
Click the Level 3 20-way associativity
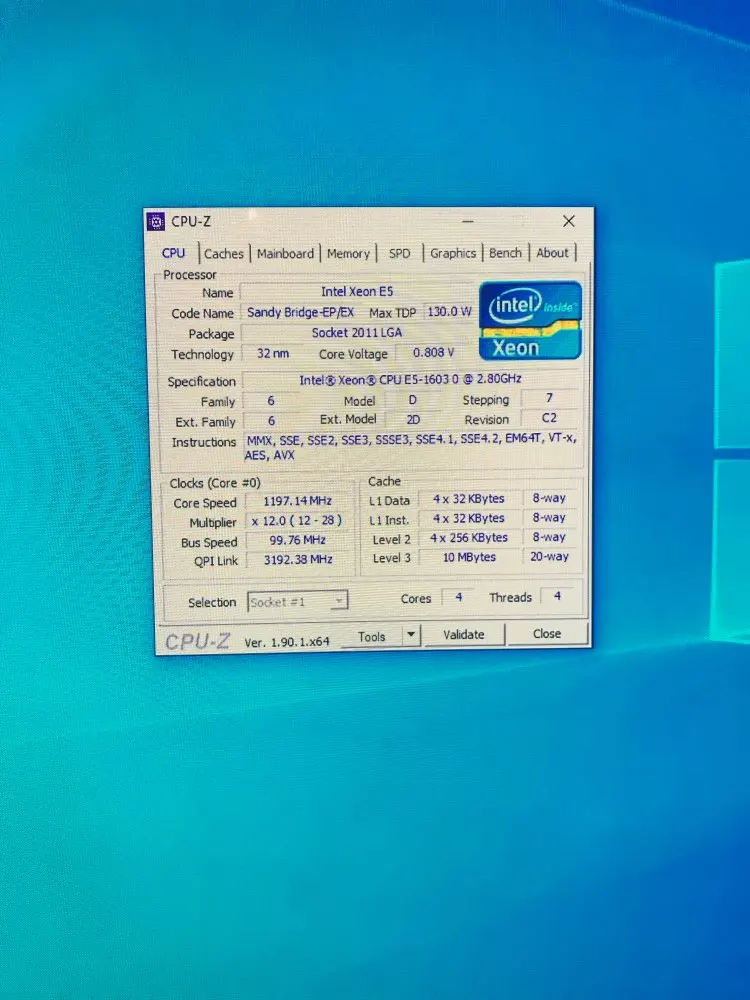[549, 557]
